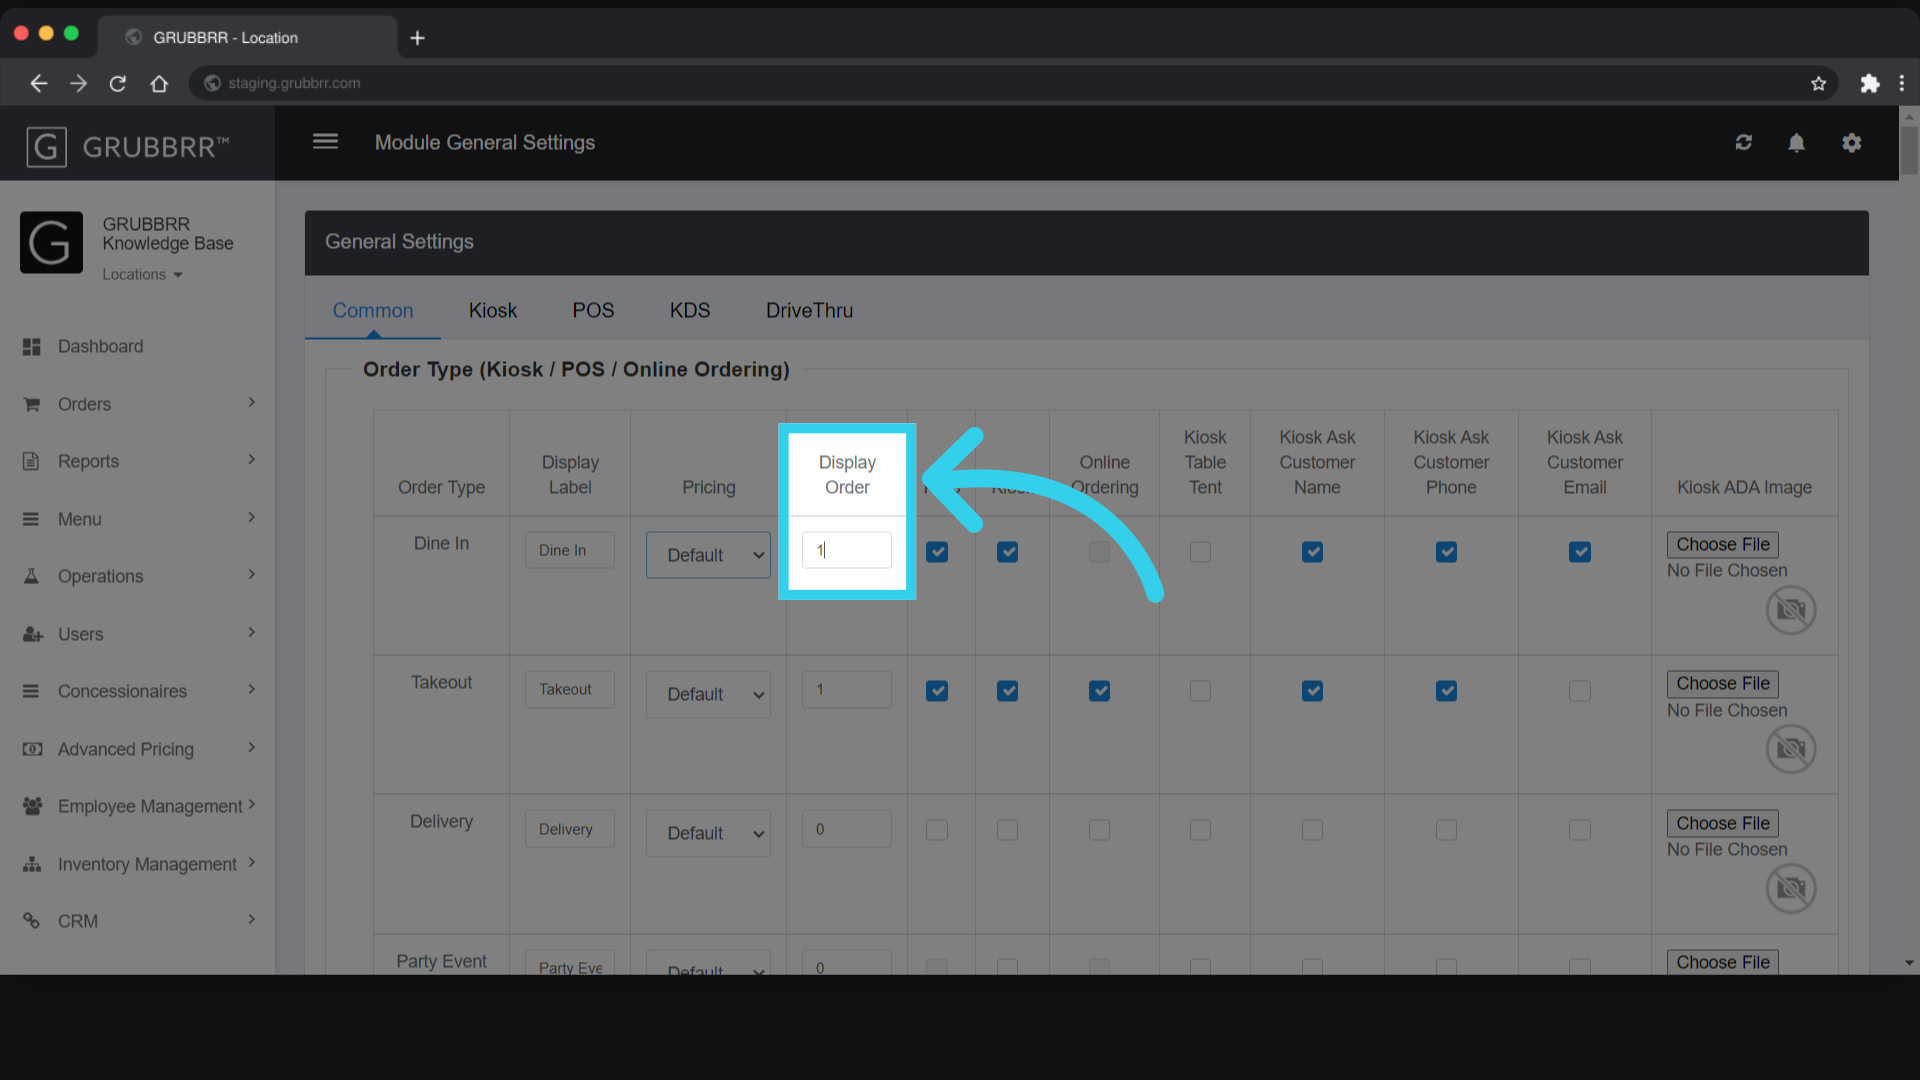Uncheck Dine In Kiosk Ask Customer Phone

(1446, 552)
